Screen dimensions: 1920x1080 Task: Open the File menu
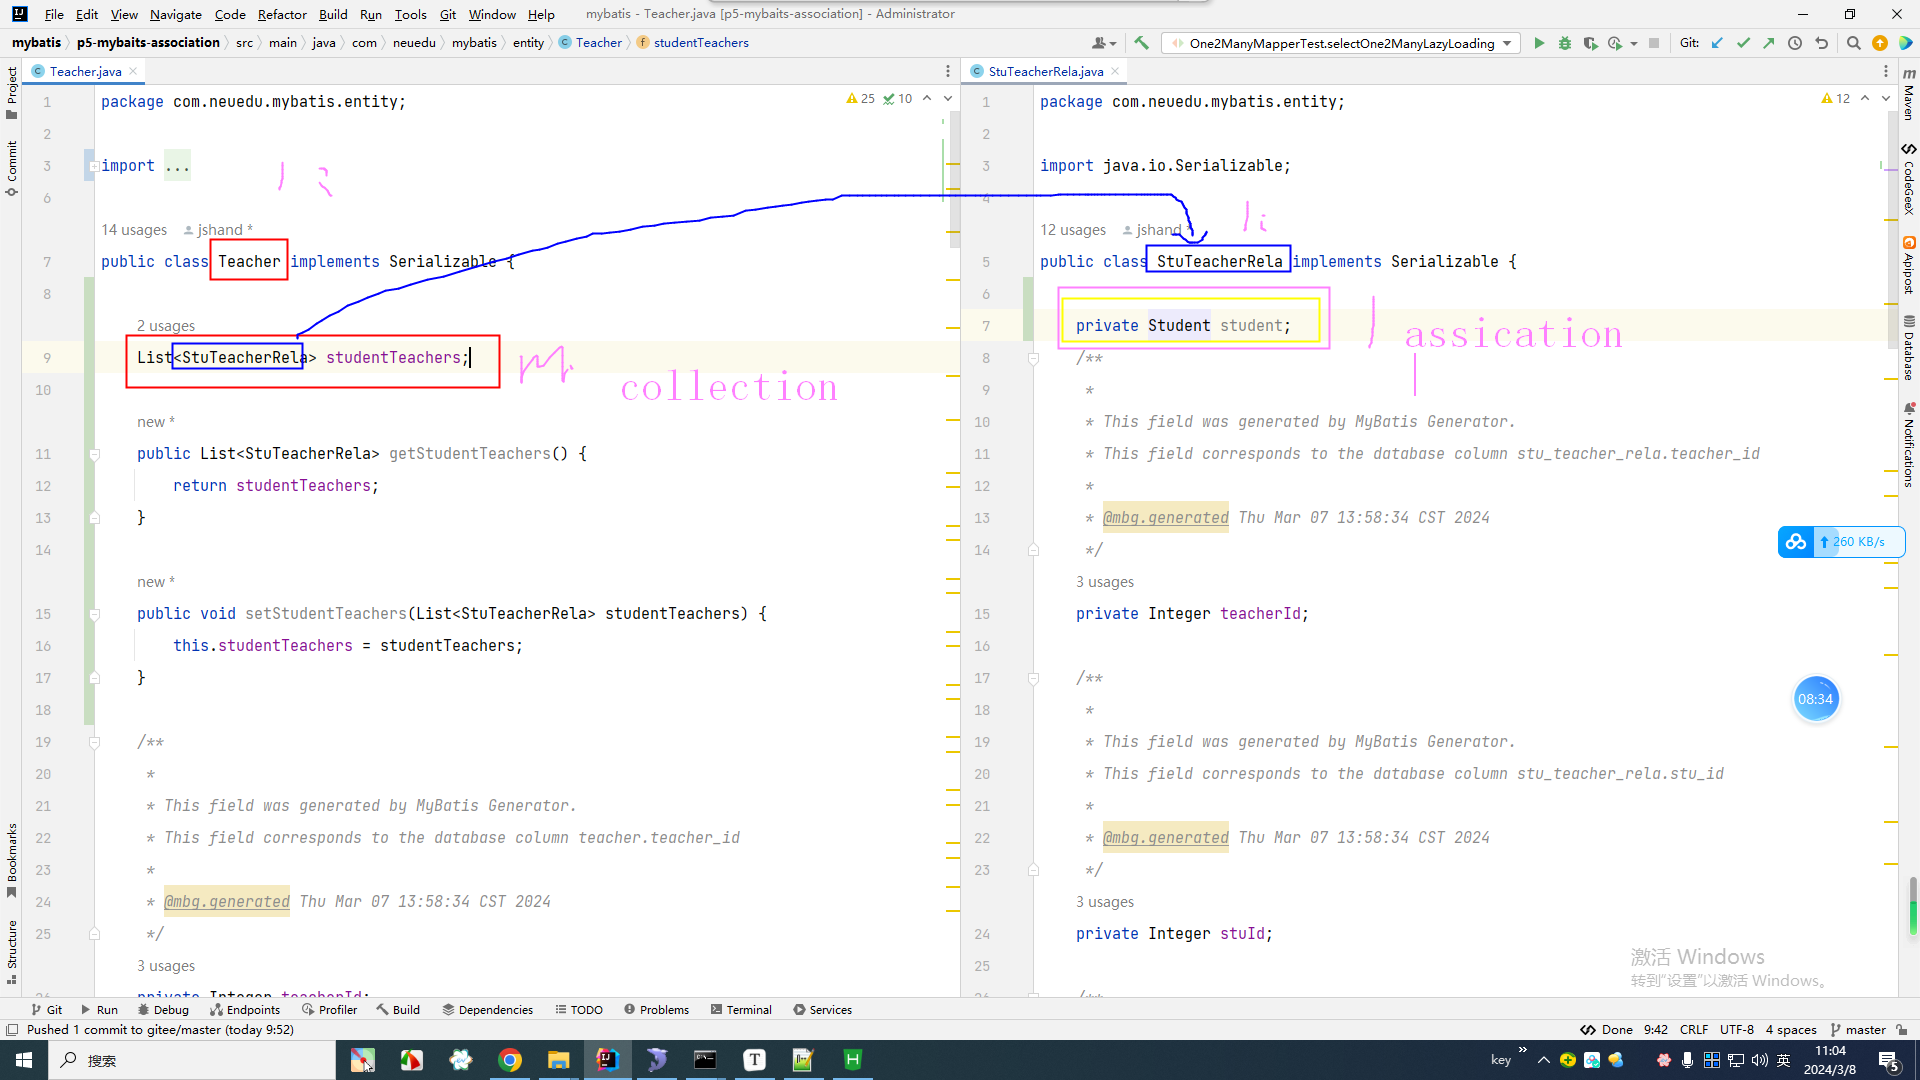54,14
